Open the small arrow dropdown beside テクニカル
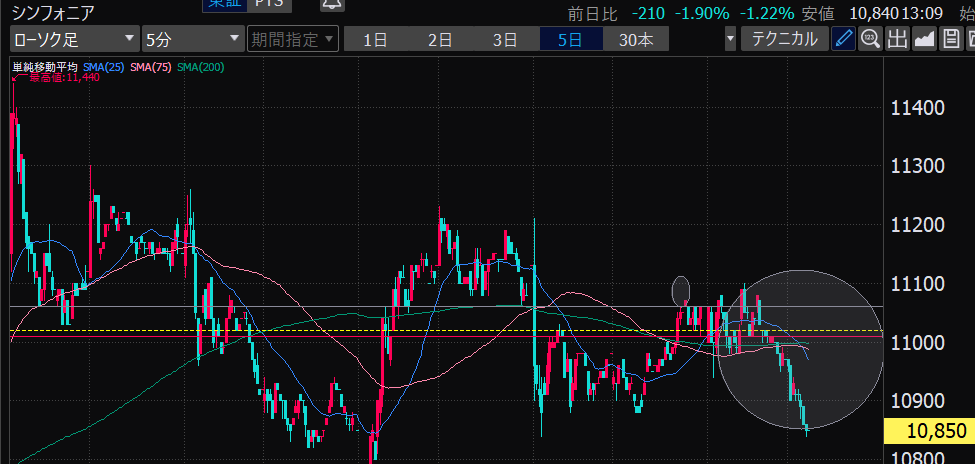Image resolution: width=975 pixels, height=464 pixels. [731, 40]
